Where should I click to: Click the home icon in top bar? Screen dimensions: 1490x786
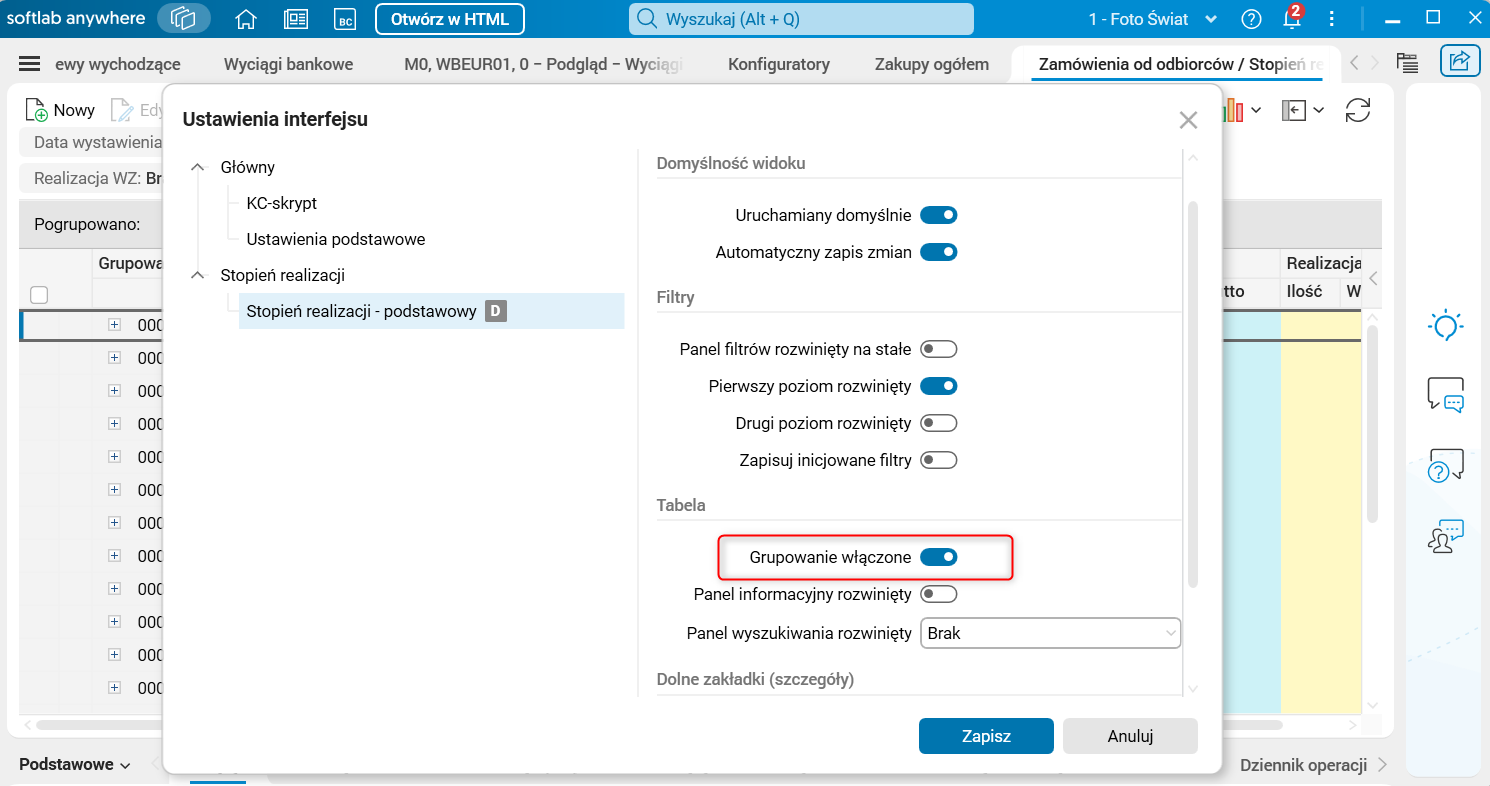[246, 19]
